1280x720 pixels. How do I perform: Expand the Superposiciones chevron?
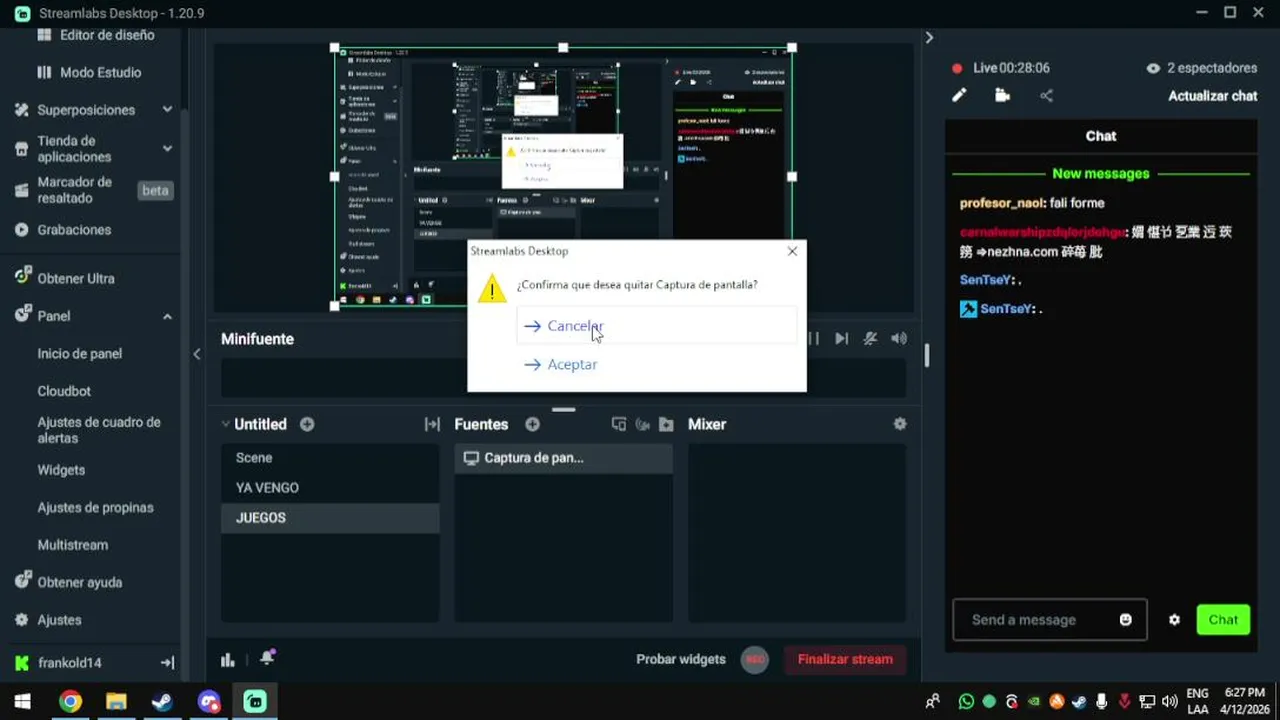click(167, 110)
